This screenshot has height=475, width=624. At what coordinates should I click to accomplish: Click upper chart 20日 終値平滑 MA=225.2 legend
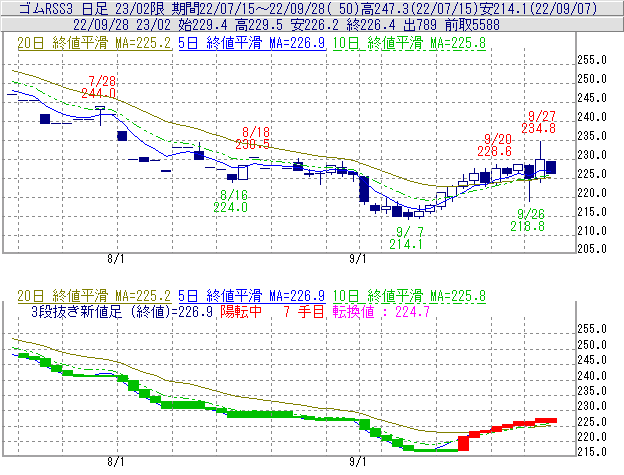[94, 43]
